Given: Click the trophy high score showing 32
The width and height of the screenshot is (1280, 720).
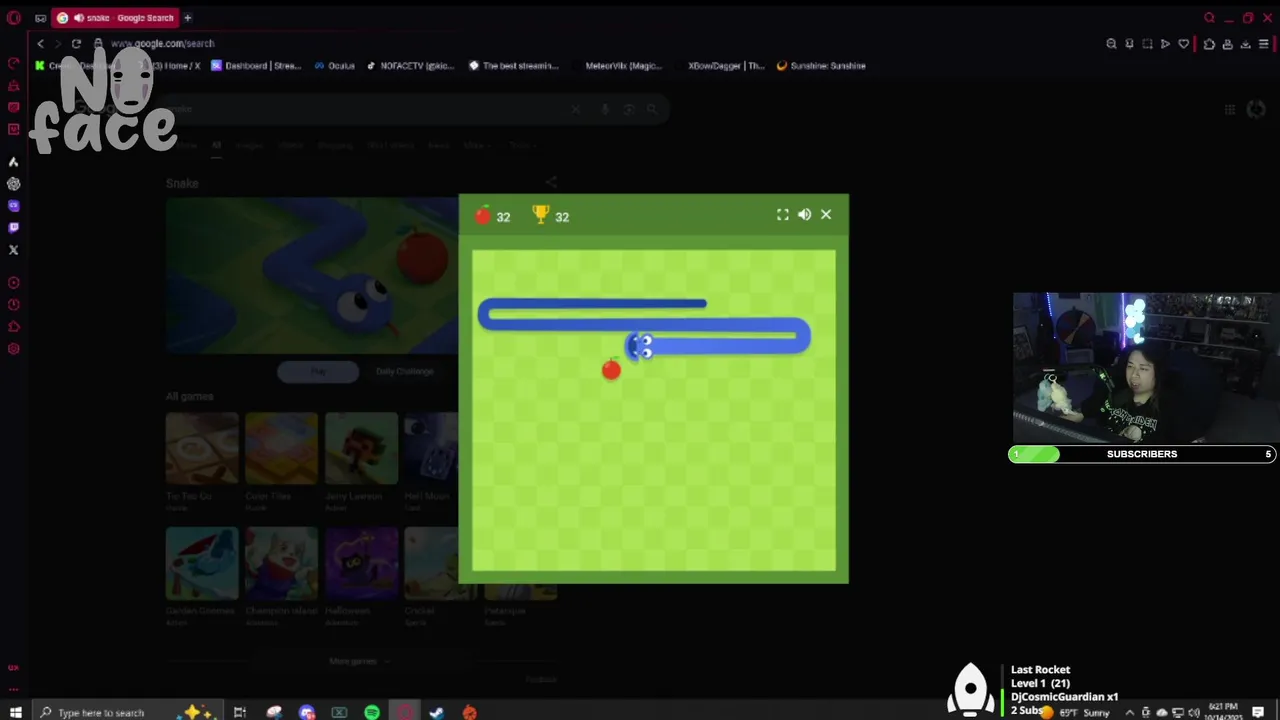Looking at the screenshot, I should pyautogui.click(x=550, y=216).
